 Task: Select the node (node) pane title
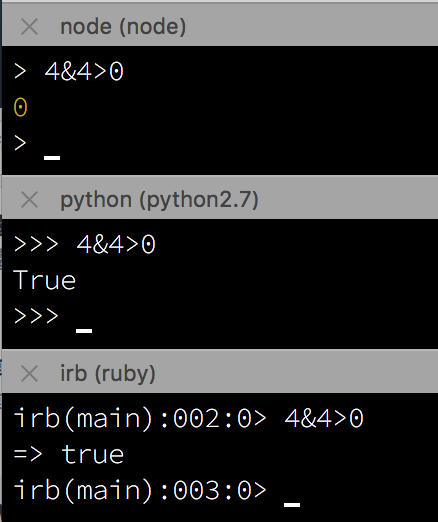pos(123,27)
